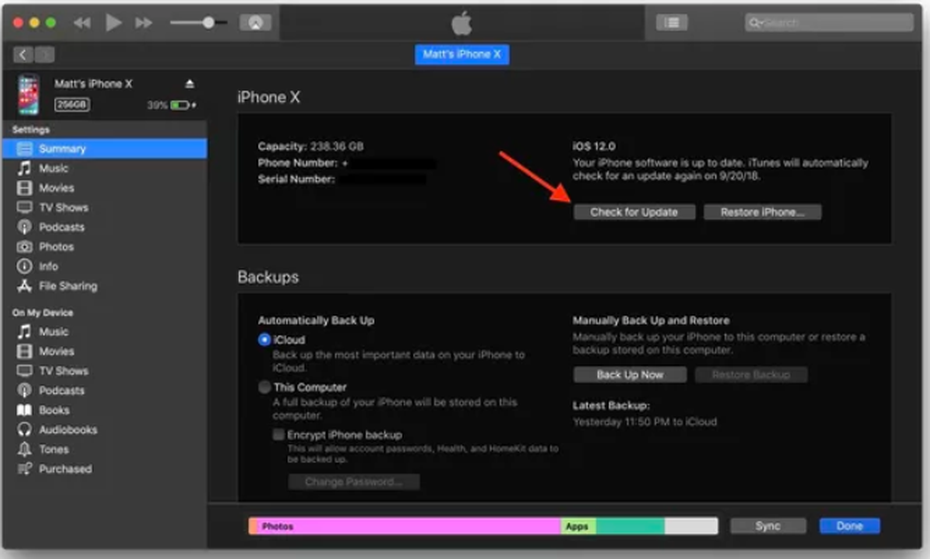Image resolution: width=930 pixels, height=559 pixels.
Task: Click the Apps storage bar segment
Action: tap(578, 526)
